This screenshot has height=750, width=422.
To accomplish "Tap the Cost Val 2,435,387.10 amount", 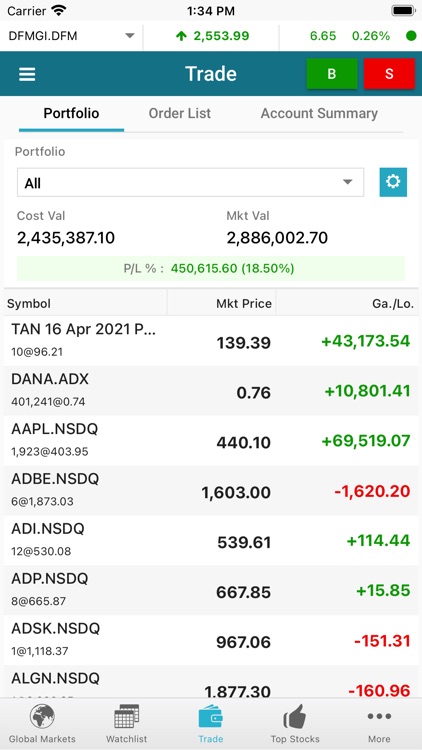I will pyautogui.click(x=66, y=238).
